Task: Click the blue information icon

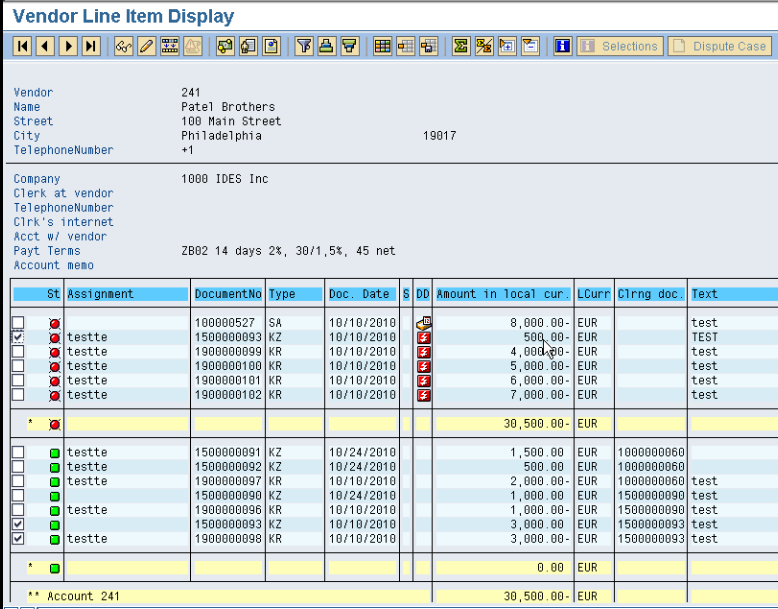Action: (563, 46)
